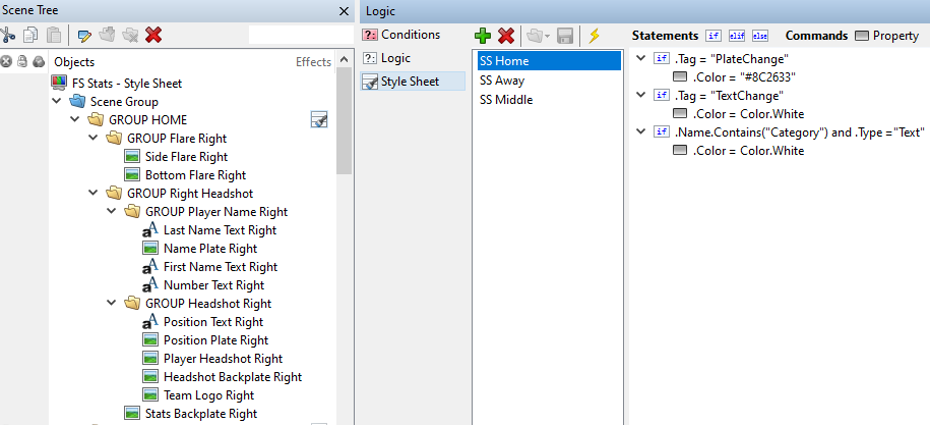Collapse the GROUP Player Name Right node

click(x=112, y=212)
